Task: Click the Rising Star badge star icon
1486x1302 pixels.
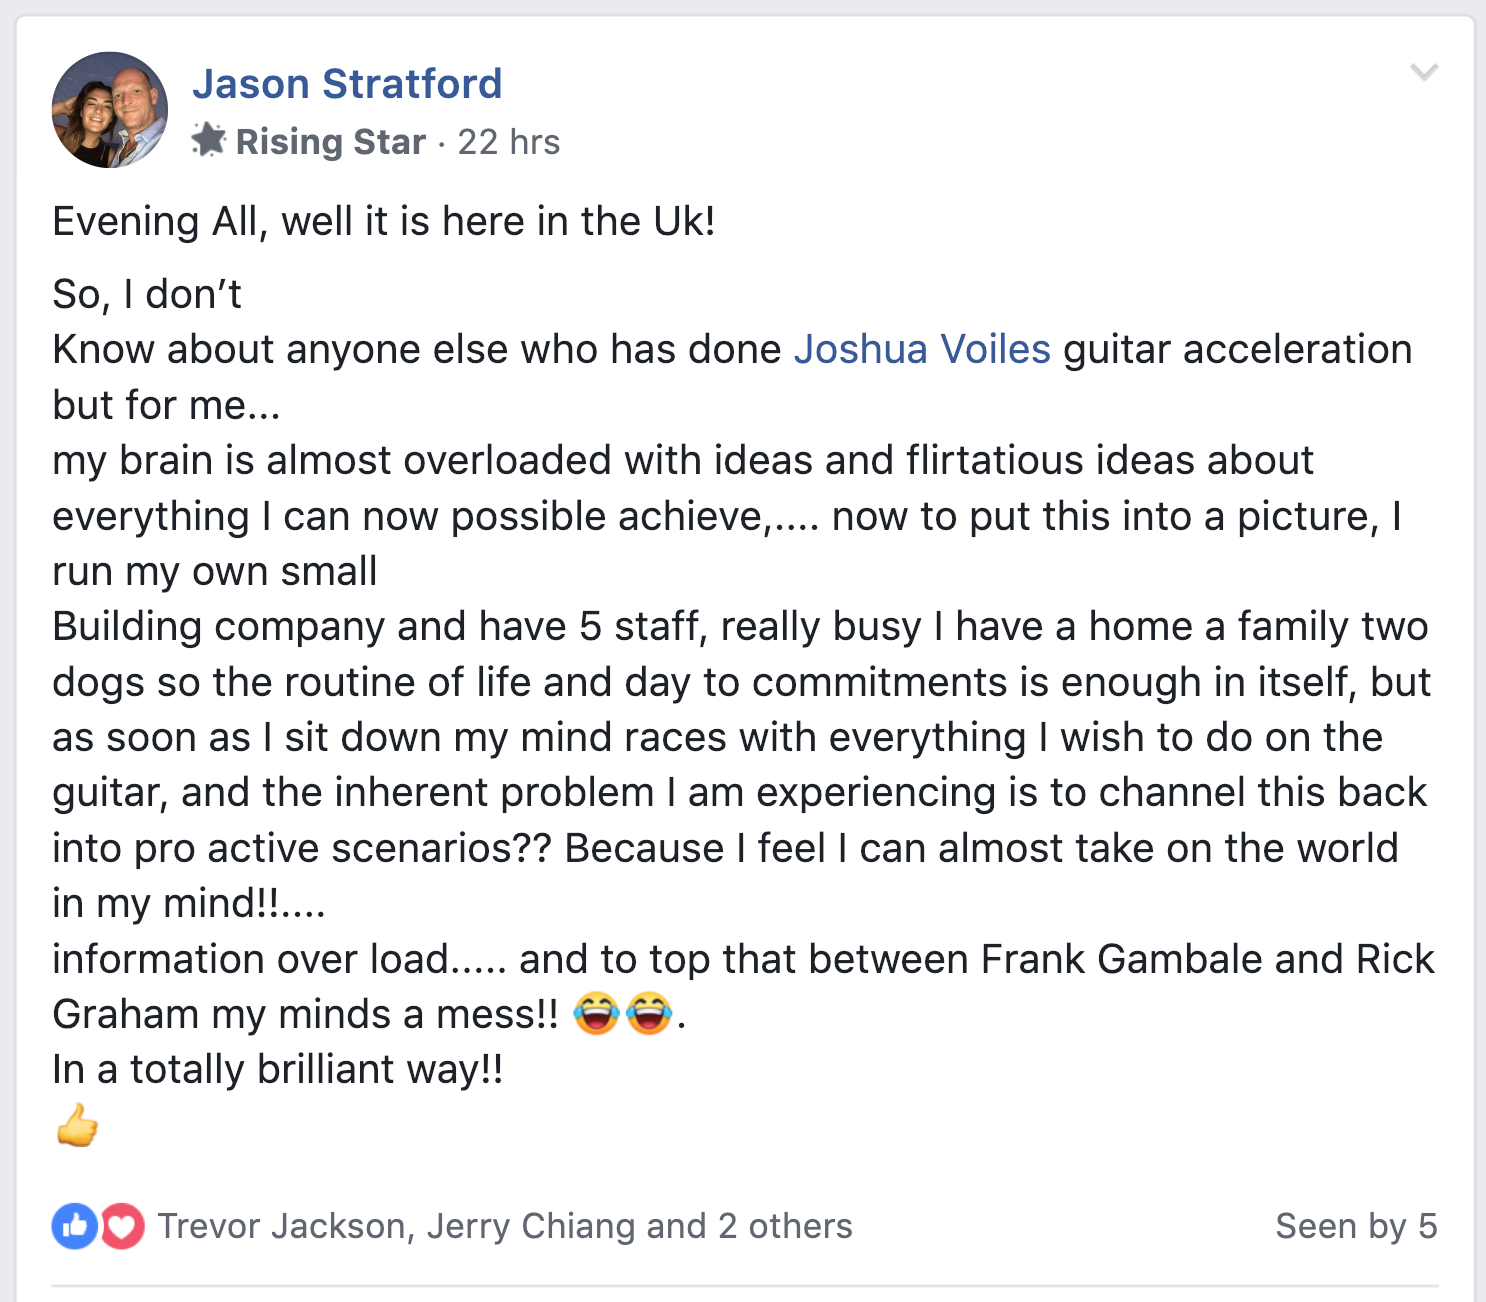Action: (209, 141)
